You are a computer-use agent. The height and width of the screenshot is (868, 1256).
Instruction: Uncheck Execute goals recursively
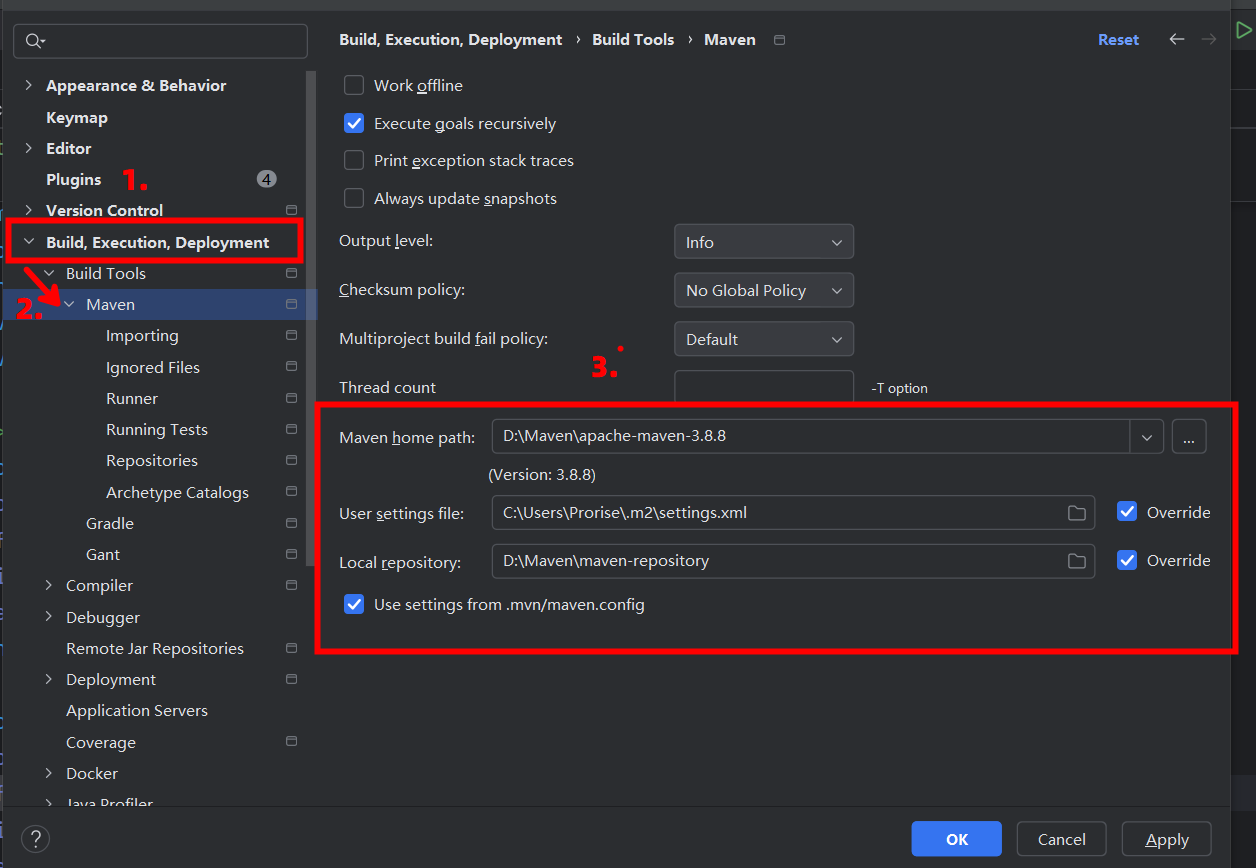pos(354,124)
